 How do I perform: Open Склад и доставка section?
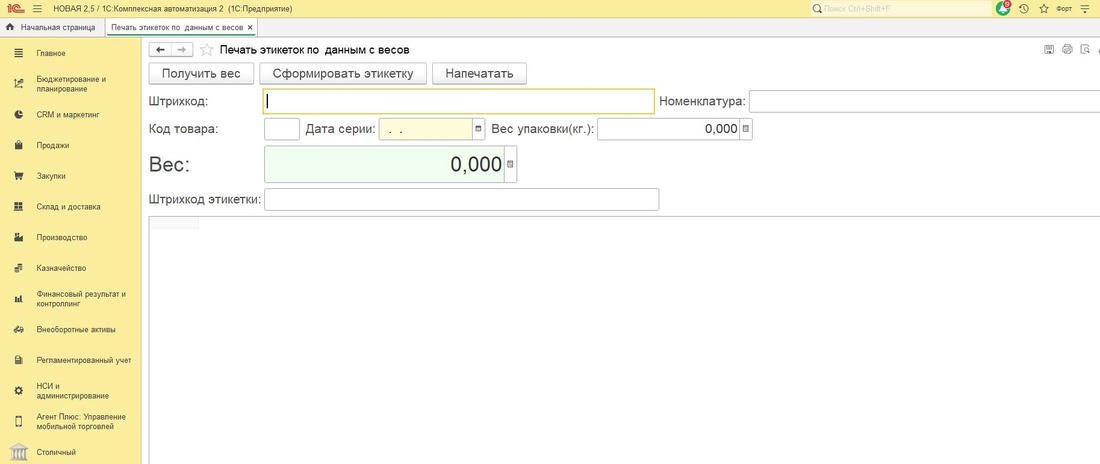click(68, 207)
